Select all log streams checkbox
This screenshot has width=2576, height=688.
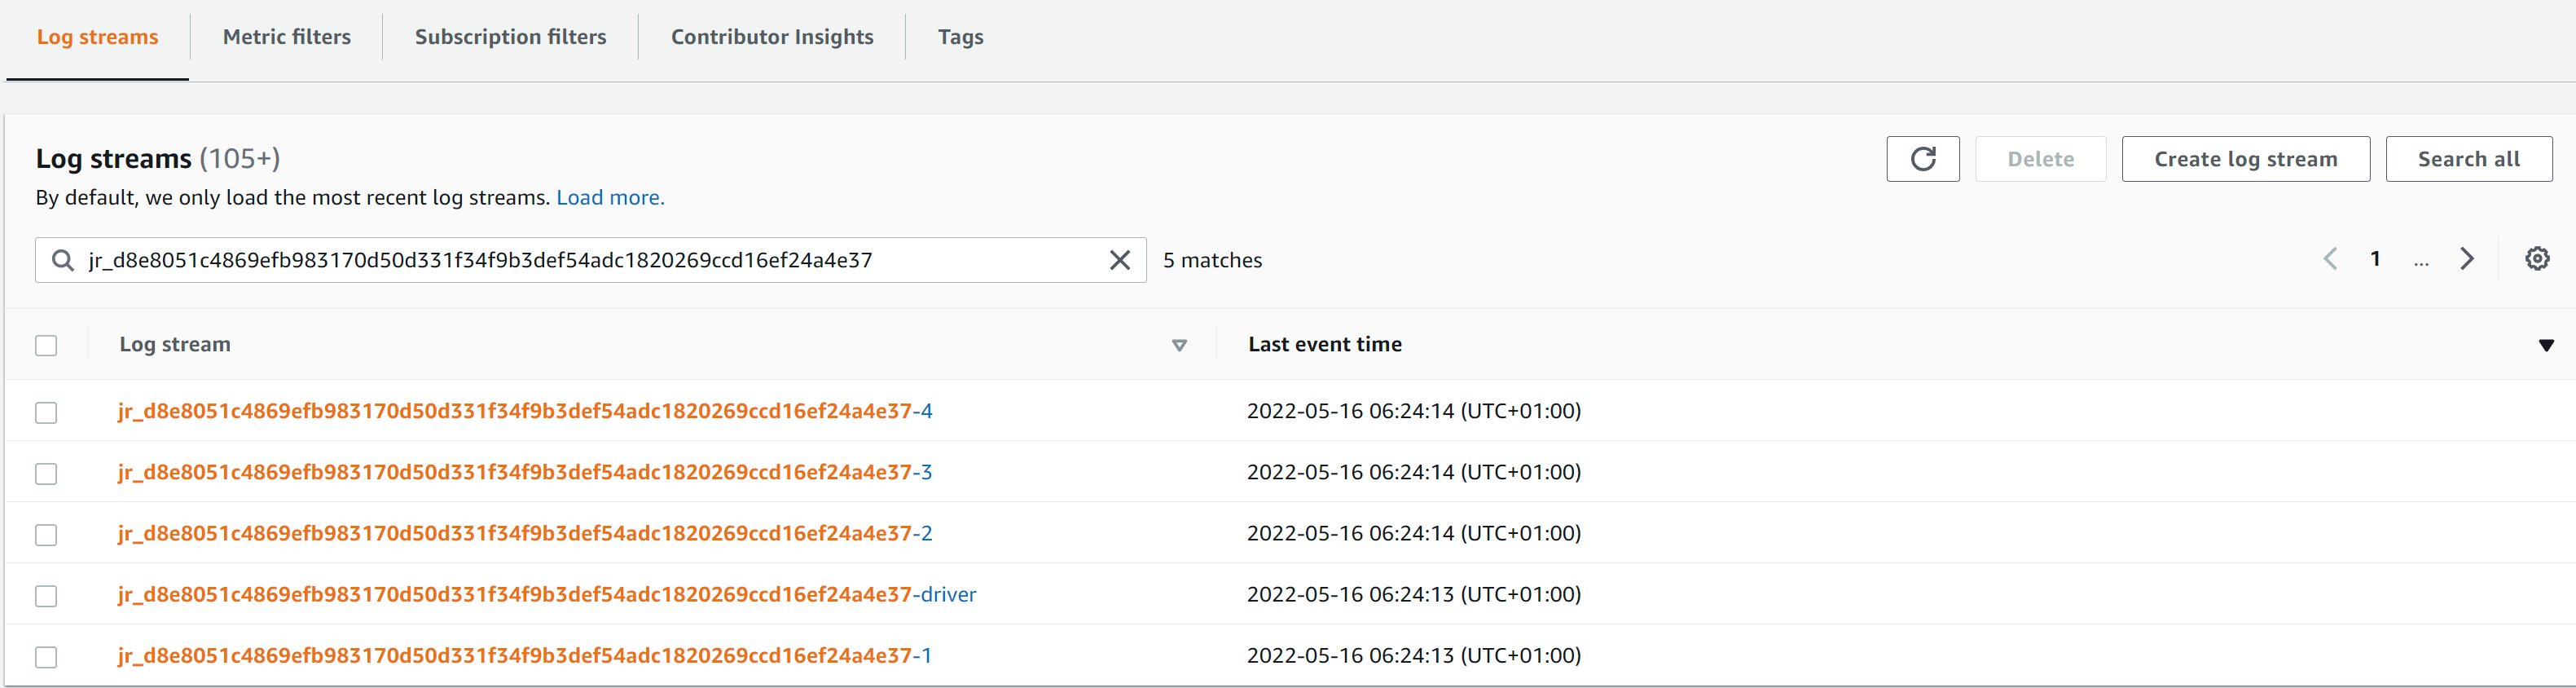[x=46, y=345]
